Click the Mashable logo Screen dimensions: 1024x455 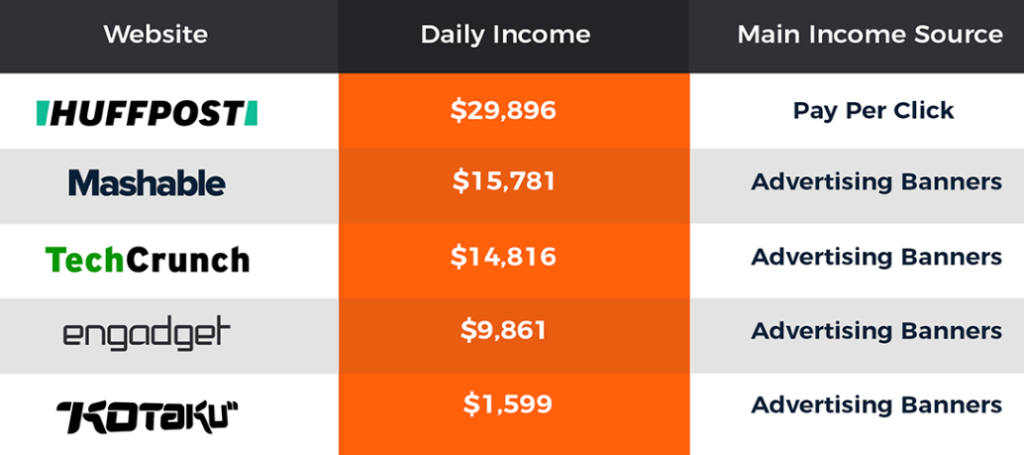tap(147, 182)
